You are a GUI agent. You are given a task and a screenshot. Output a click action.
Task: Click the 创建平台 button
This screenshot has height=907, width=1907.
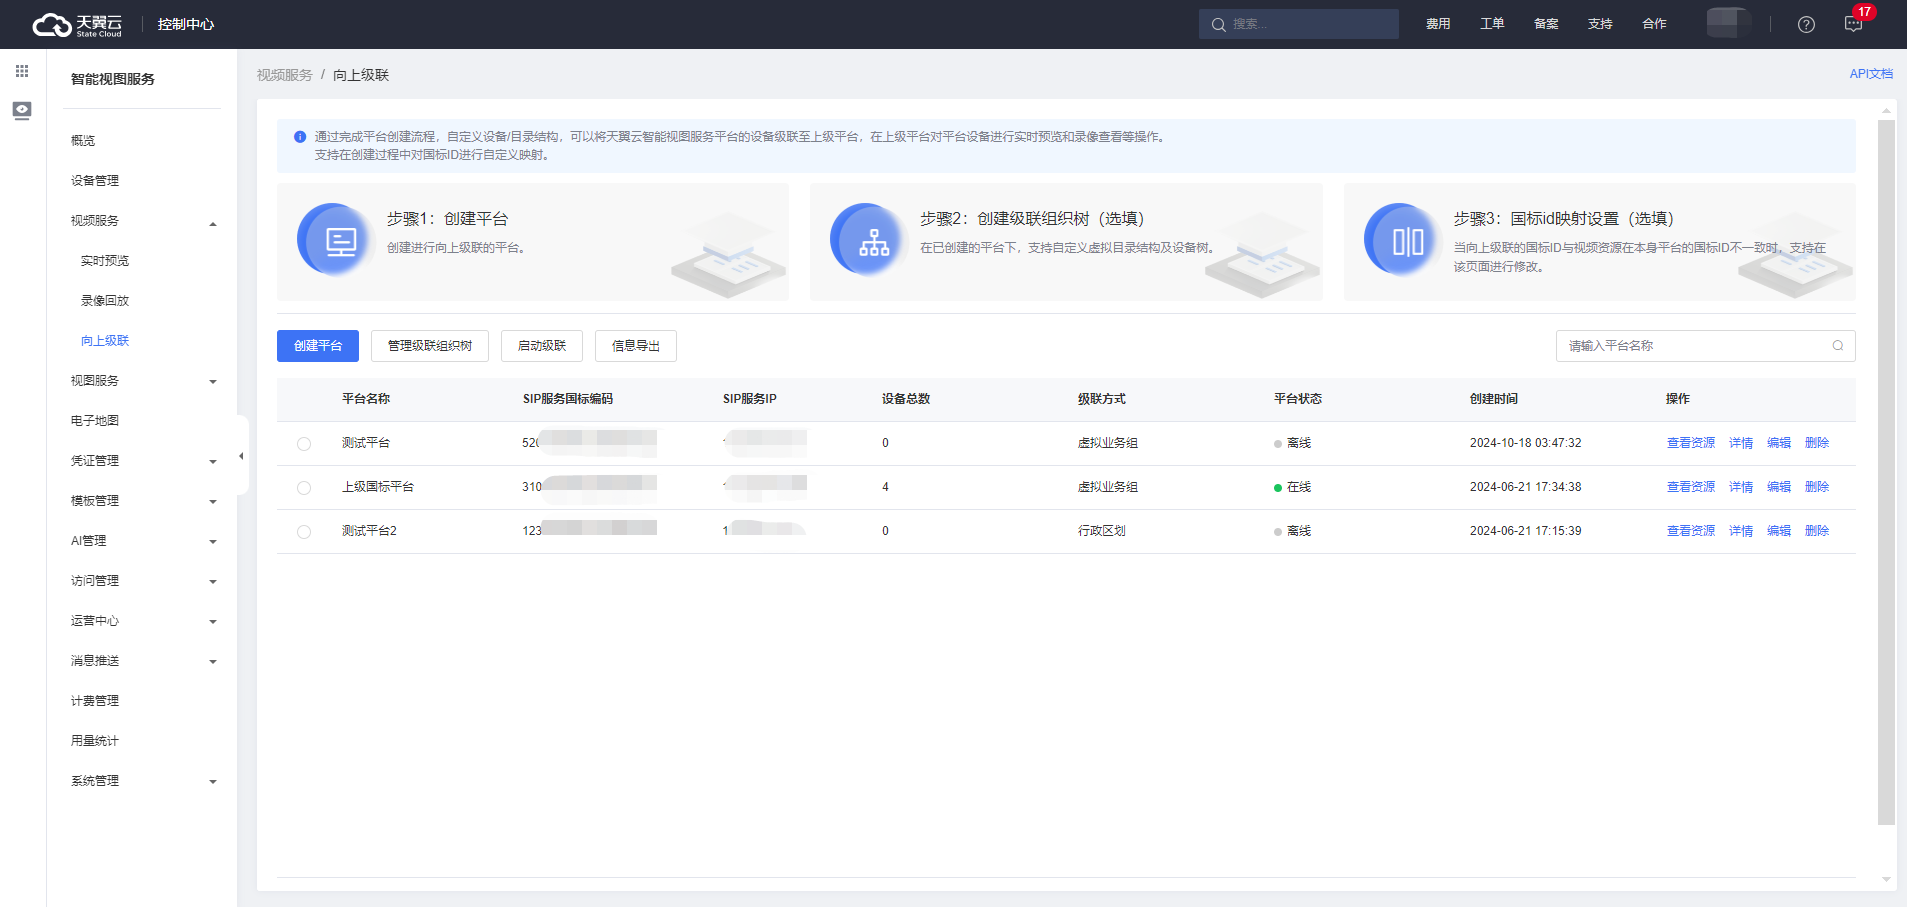pyautogui.click(x=318, y=346)
